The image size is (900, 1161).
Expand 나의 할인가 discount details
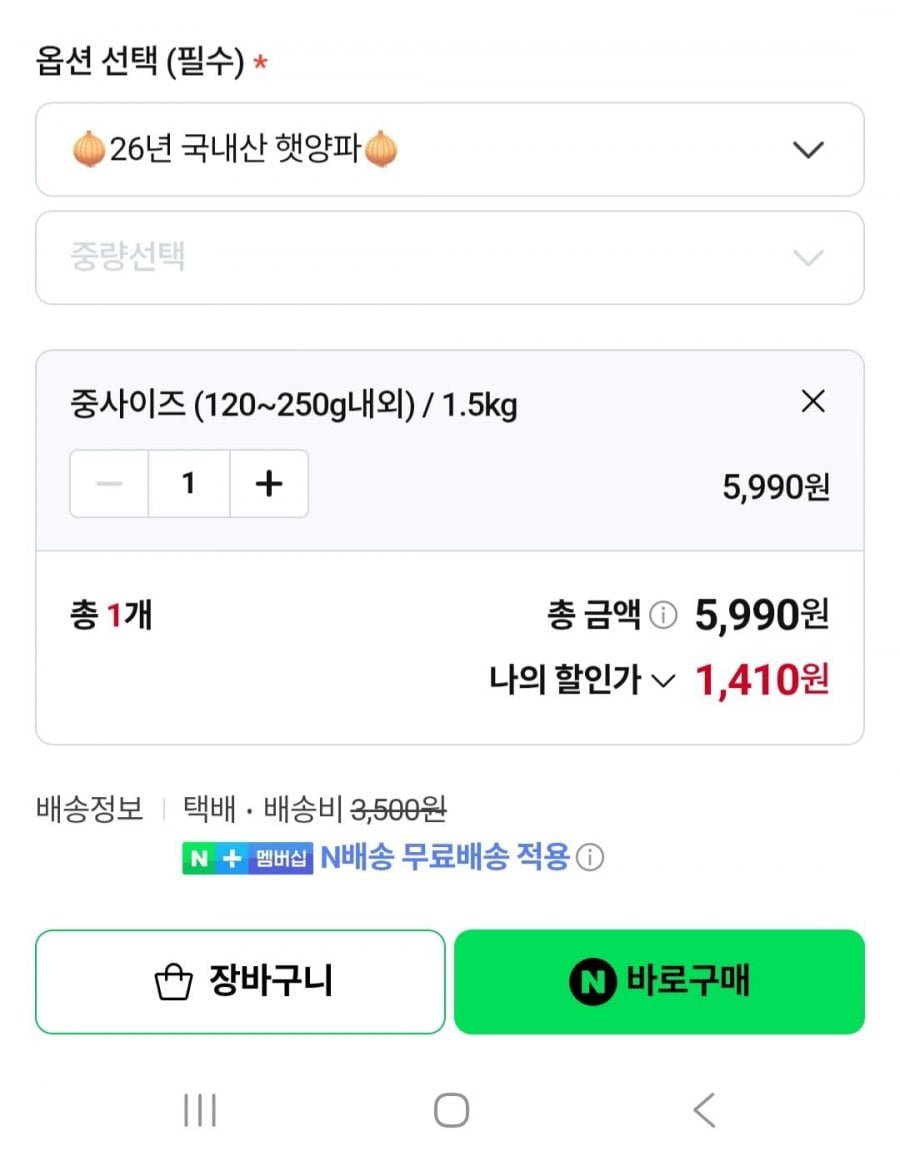click(582, 680)
